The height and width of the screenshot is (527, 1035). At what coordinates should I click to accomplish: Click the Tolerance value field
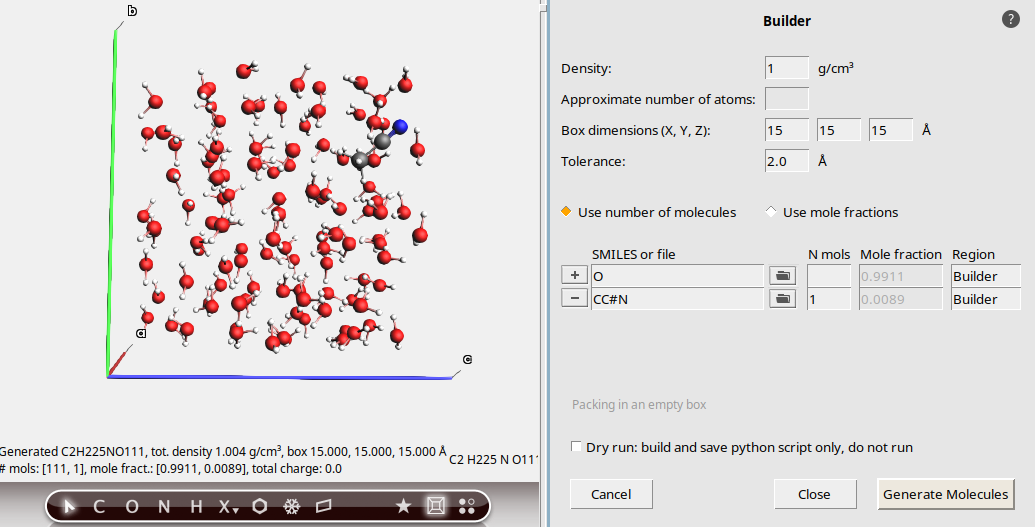[x=786, y=161]
